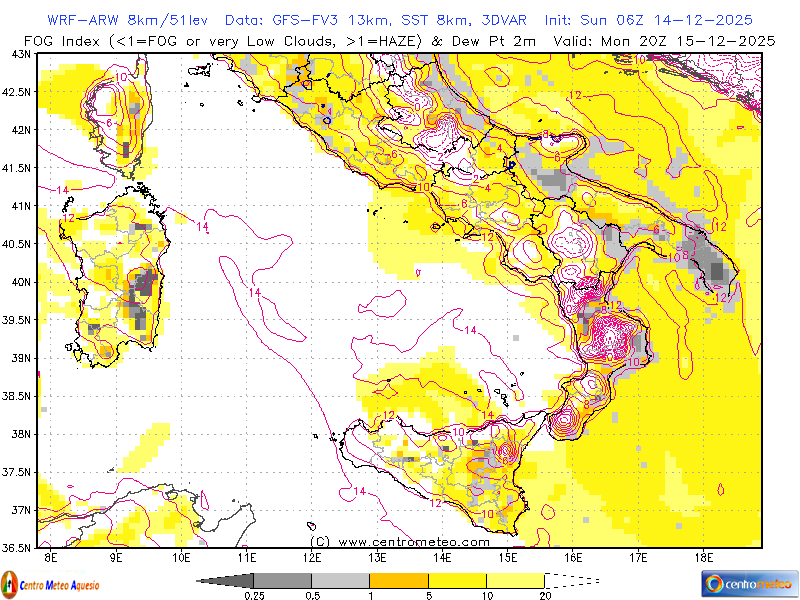Screen dimensions: 800x600
Task: Select the yellow 5–10 legend swatch
Action: (457, 580)
